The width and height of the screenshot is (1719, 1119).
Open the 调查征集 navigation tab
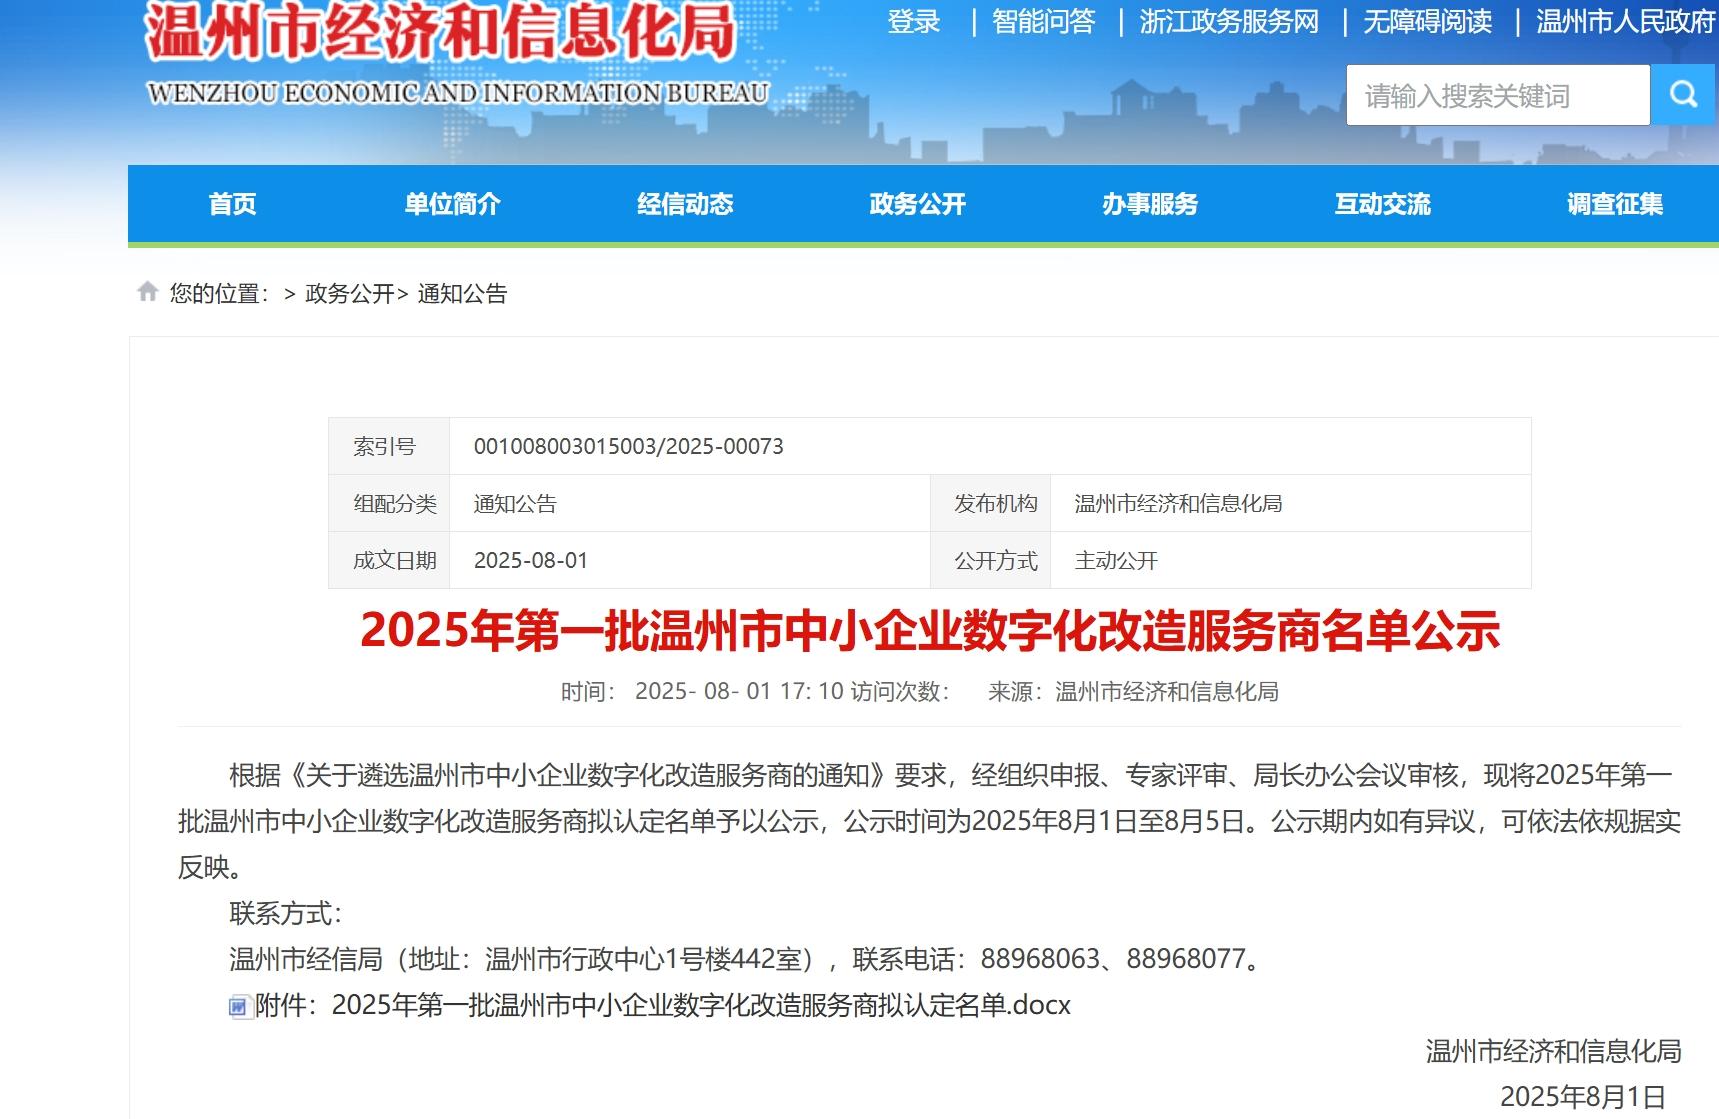(1614, 204)
